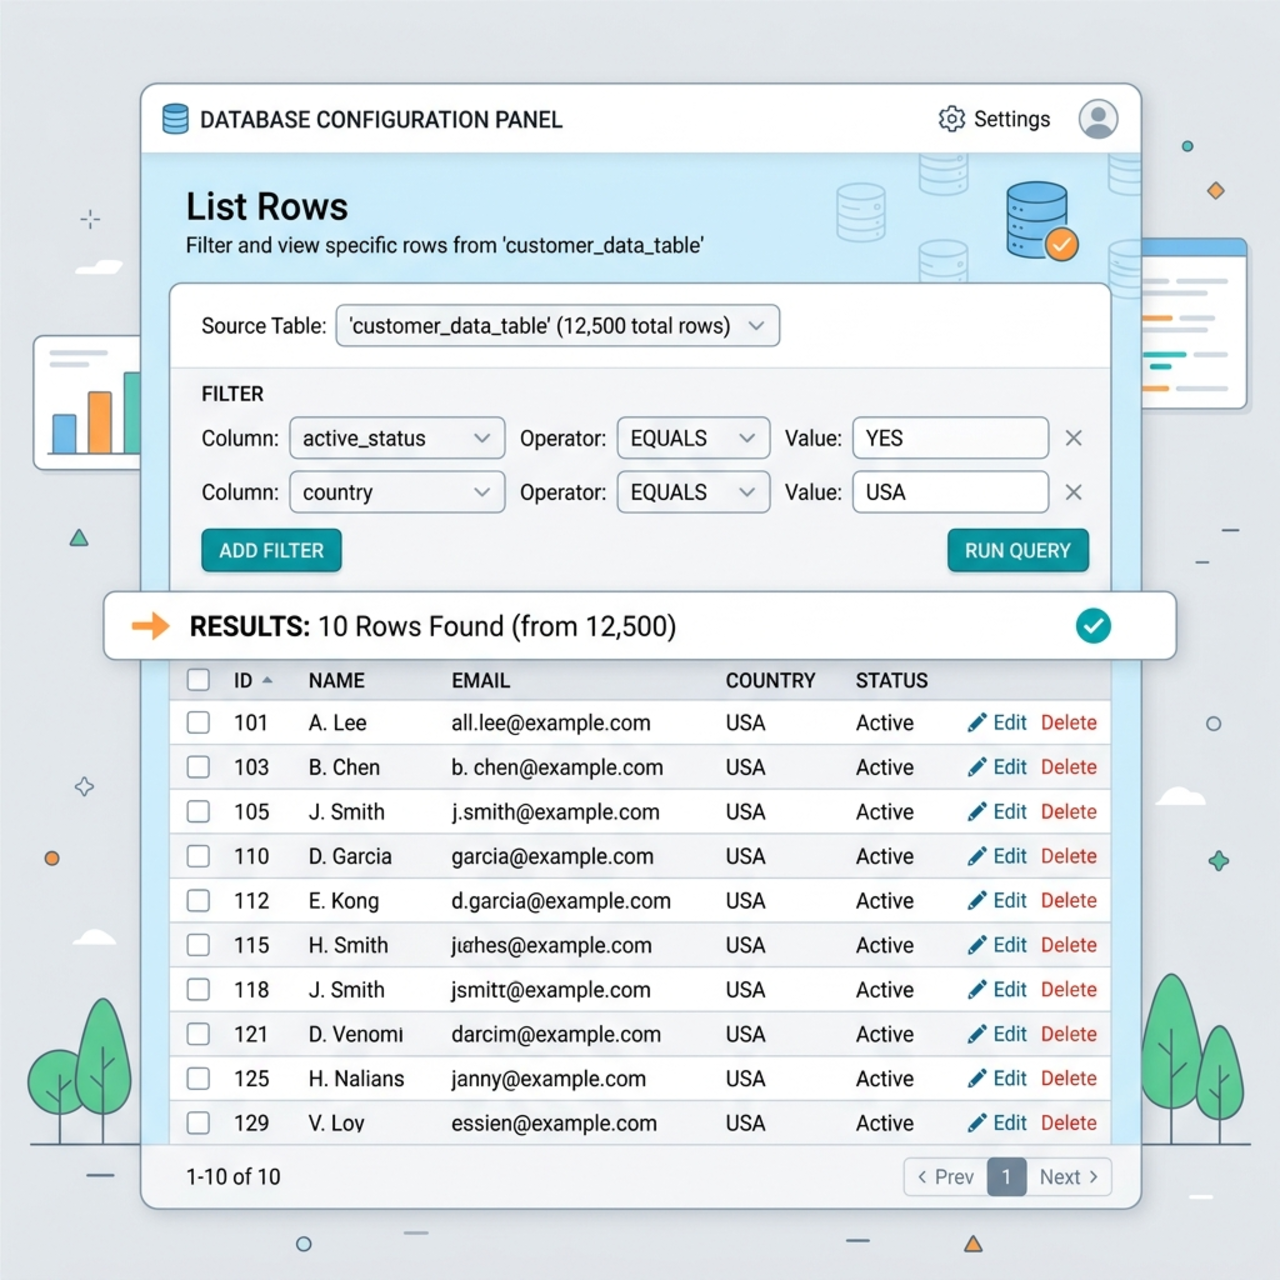Select checkbox for row 115

tap(199, 945)
